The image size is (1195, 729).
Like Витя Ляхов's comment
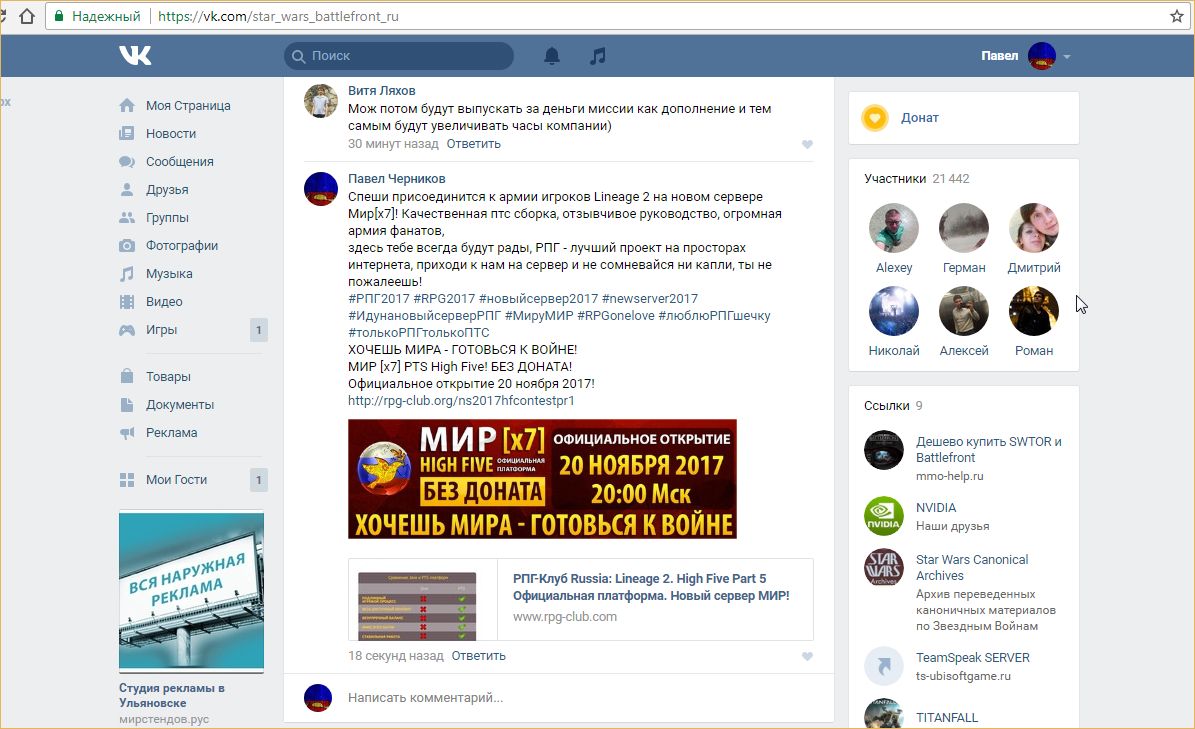pyautogui.click(x=807, y=145)
